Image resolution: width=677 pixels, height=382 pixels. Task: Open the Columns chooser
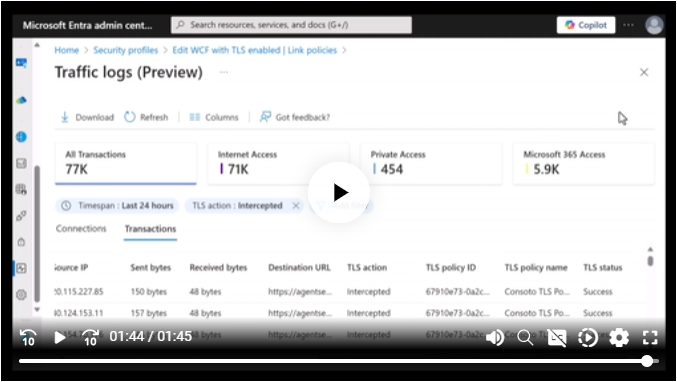pyautogui.click(x=214, y=117)
